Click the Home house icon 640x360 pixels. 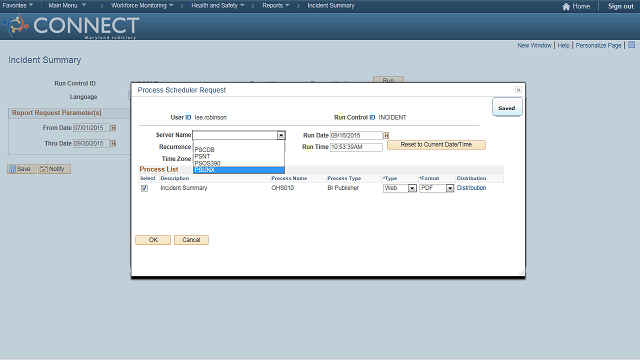pyautogui.click(x=566, y=6)
